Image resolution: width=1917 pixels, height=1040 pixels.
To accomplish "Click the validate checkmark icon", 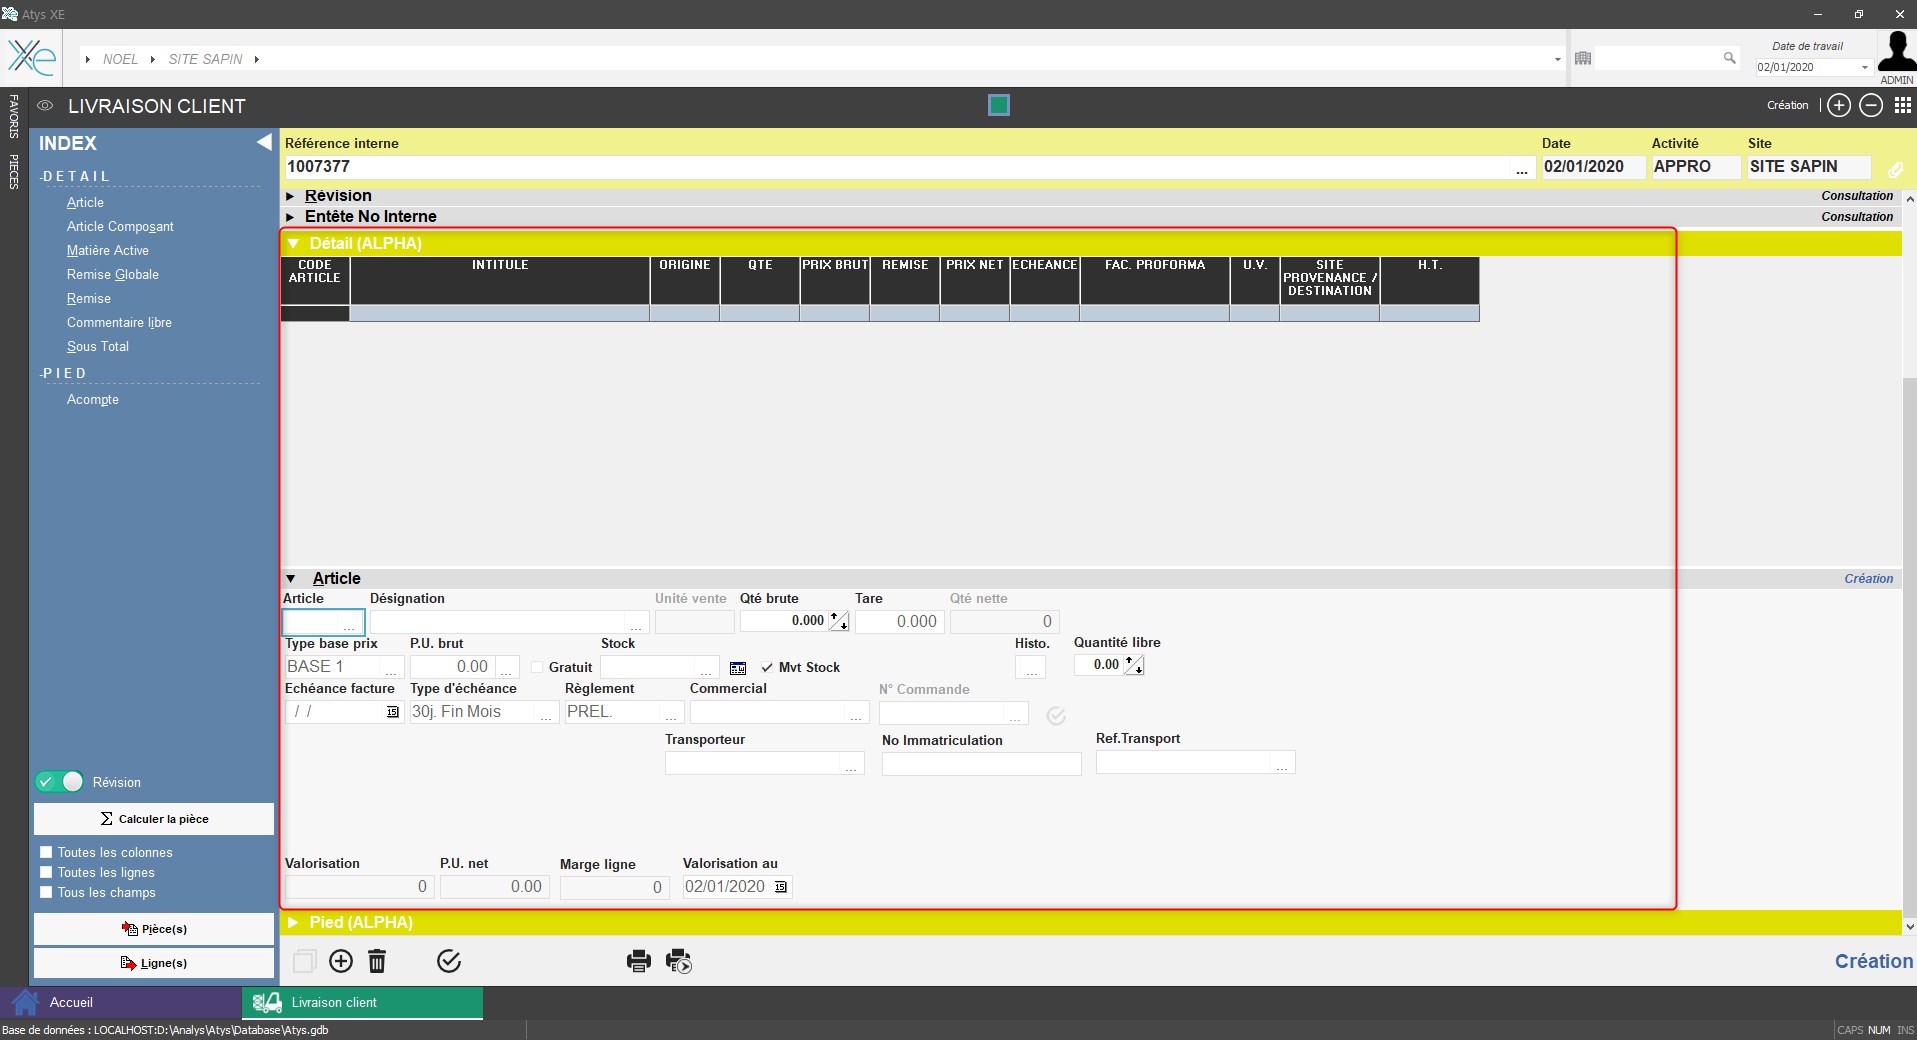I will [449, 961].
